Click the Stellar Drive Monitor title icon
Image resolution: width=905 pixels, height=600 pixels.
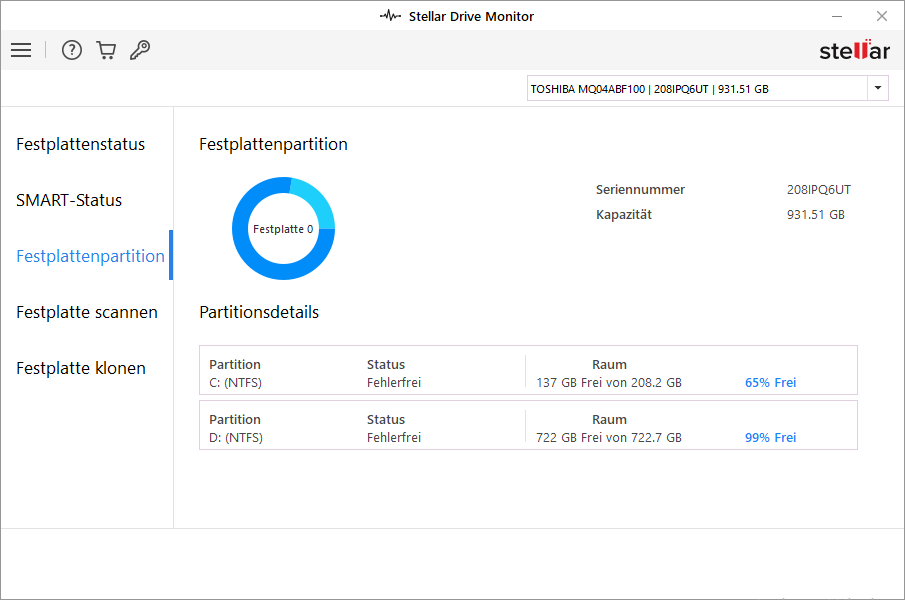click(x=391, y=16)
